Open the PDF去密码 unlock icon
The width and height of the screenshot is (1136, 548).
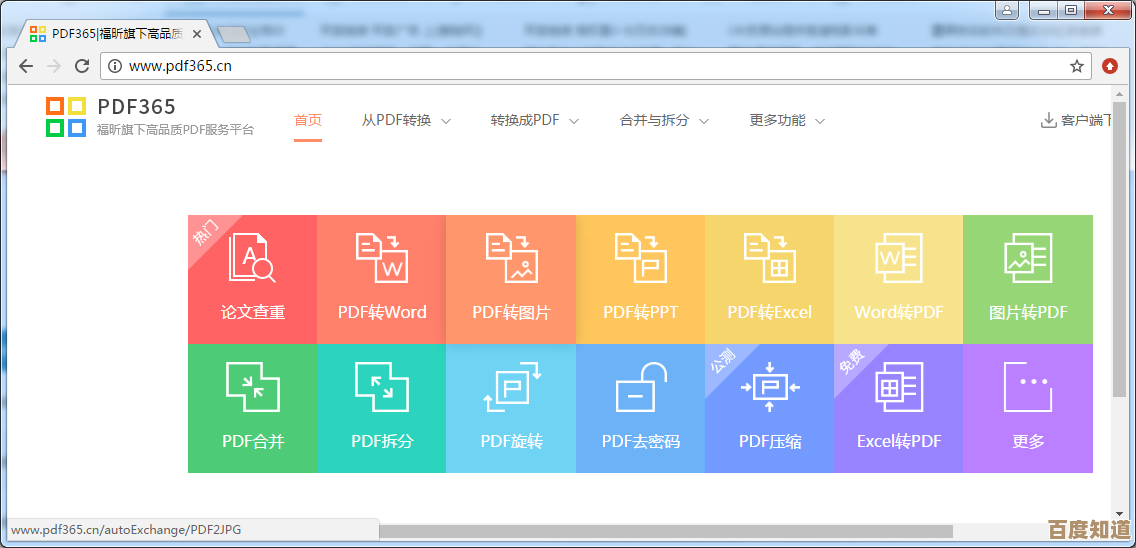(640, 387)
